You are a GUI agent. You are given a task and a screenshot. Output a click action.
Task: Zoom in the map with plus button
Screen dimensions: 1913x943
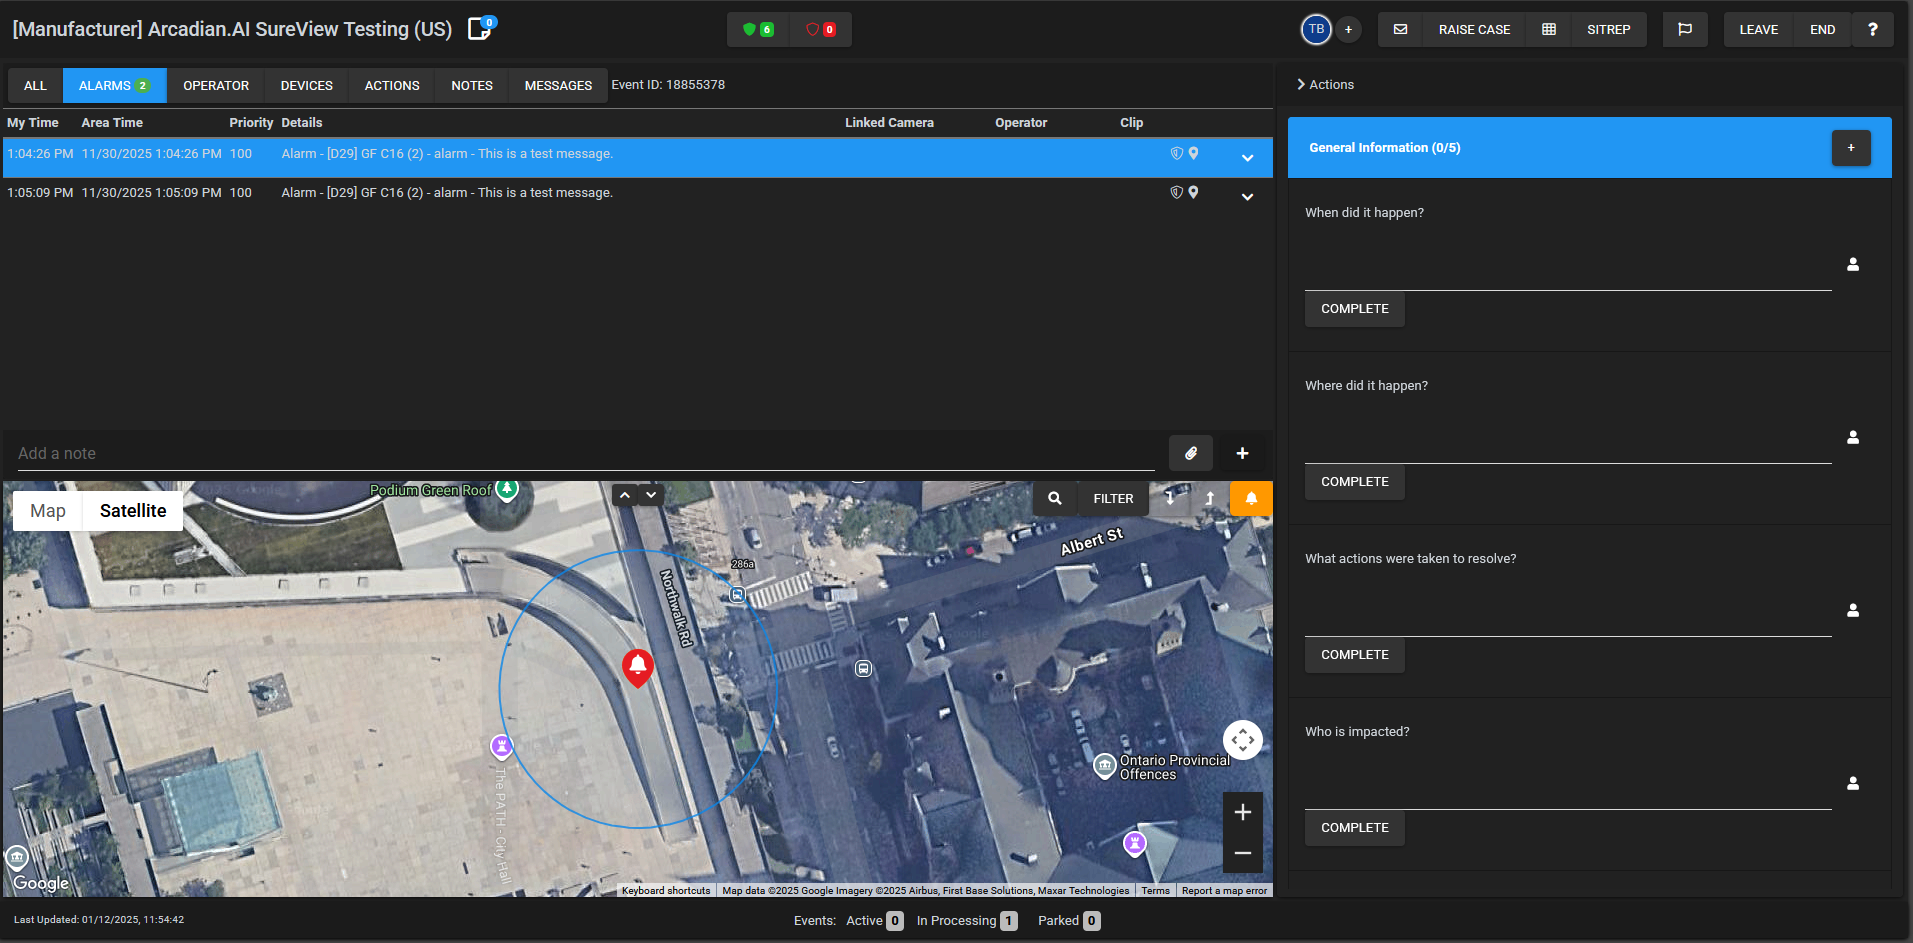pyautogui.click(x=1242, y=812)
